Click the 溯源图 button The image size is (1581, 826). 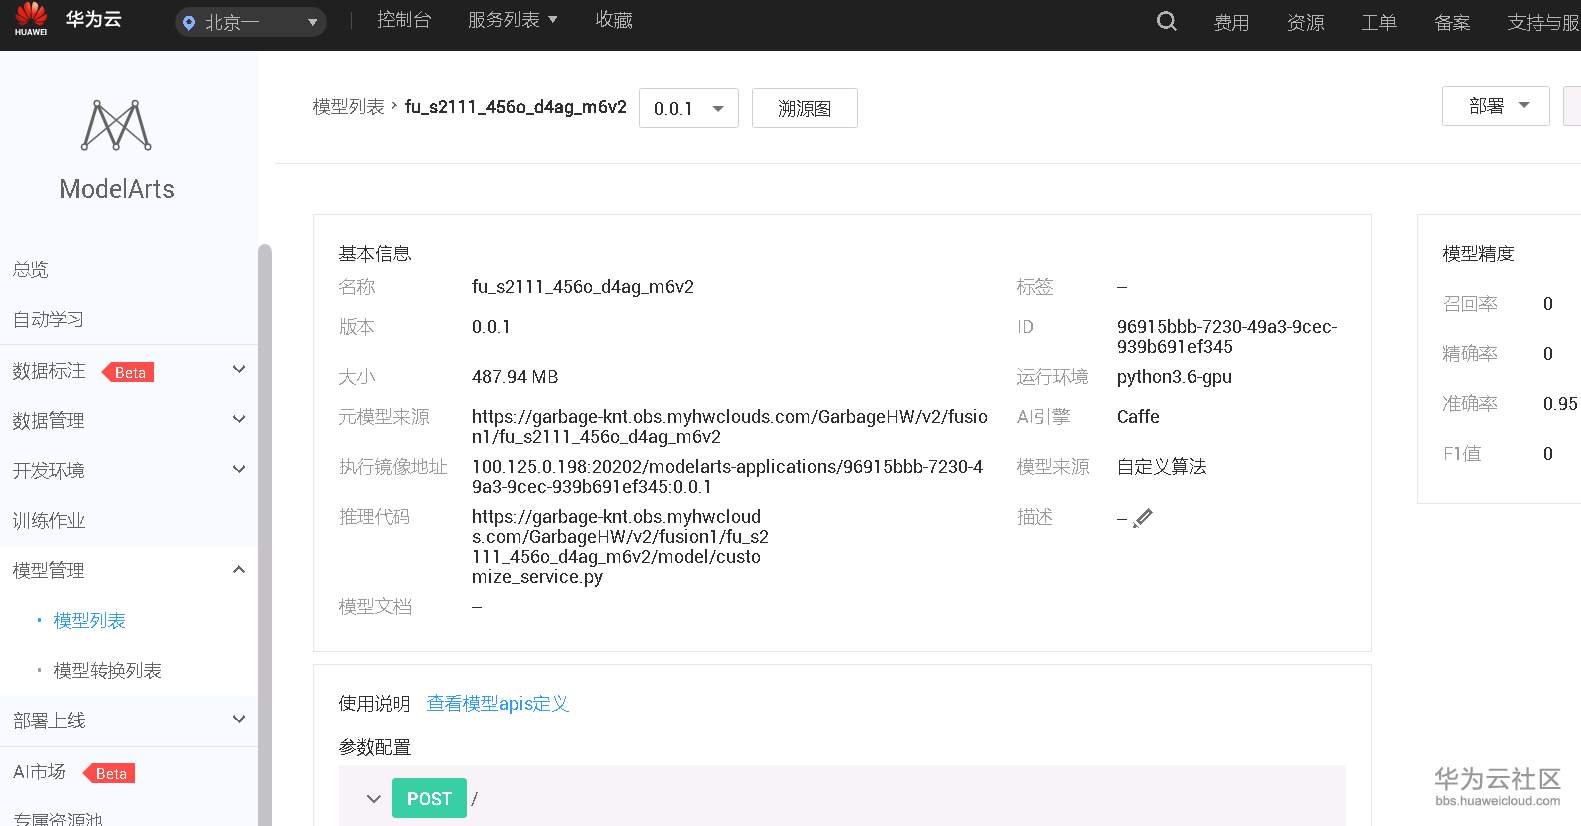[804, 108]
